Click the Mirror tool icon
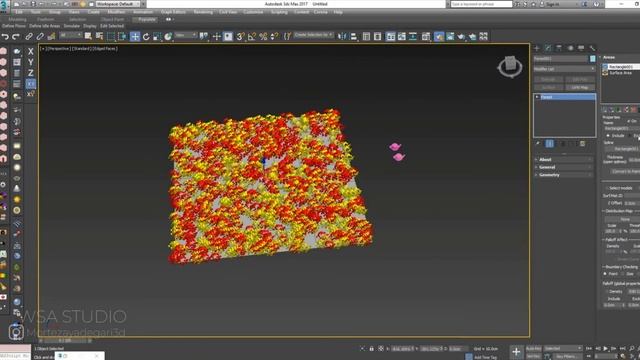640x360 pixels. tap(342, 37)
